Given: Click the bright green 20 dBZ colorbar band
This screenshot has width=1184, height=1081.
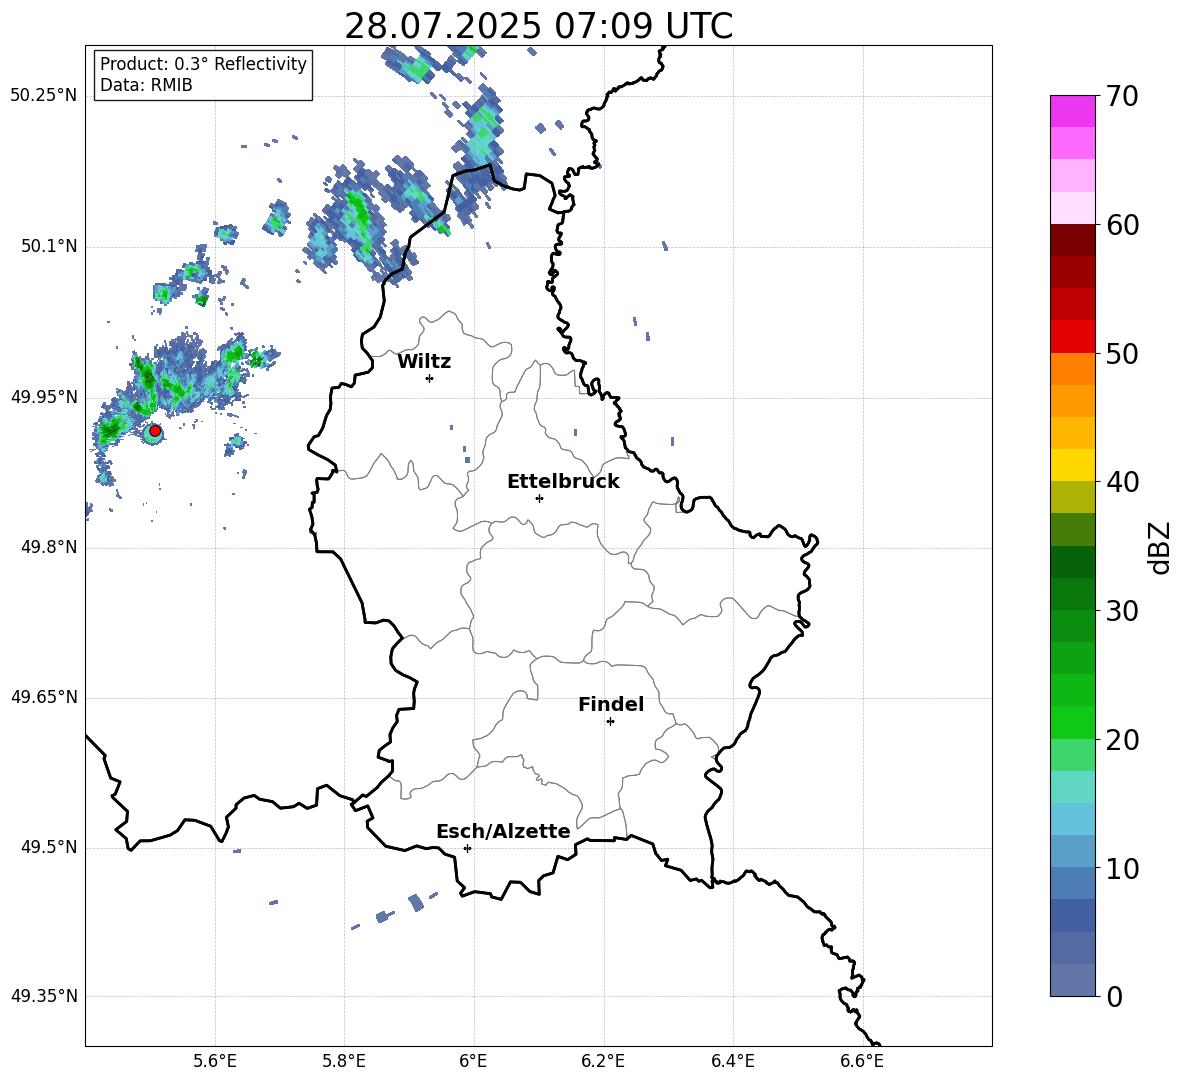Looking at the screenshot, I should (1073, 723).
